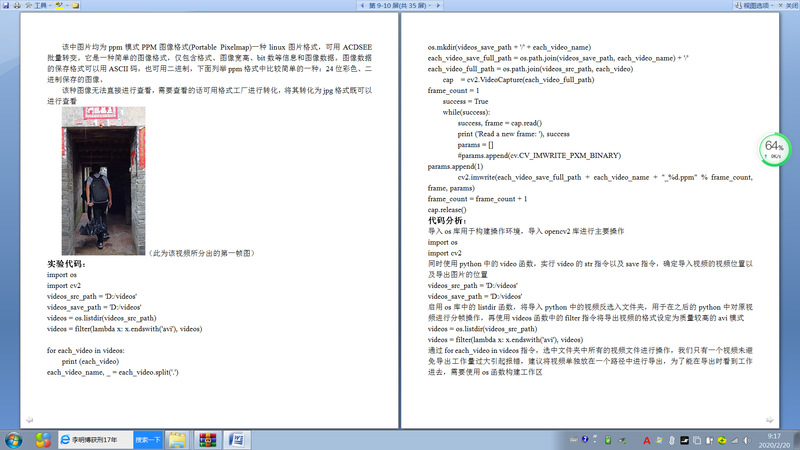Viewport: 800px width, 450px height.
Task: Click the green 64% floating circle indicator
Action: 773,149
